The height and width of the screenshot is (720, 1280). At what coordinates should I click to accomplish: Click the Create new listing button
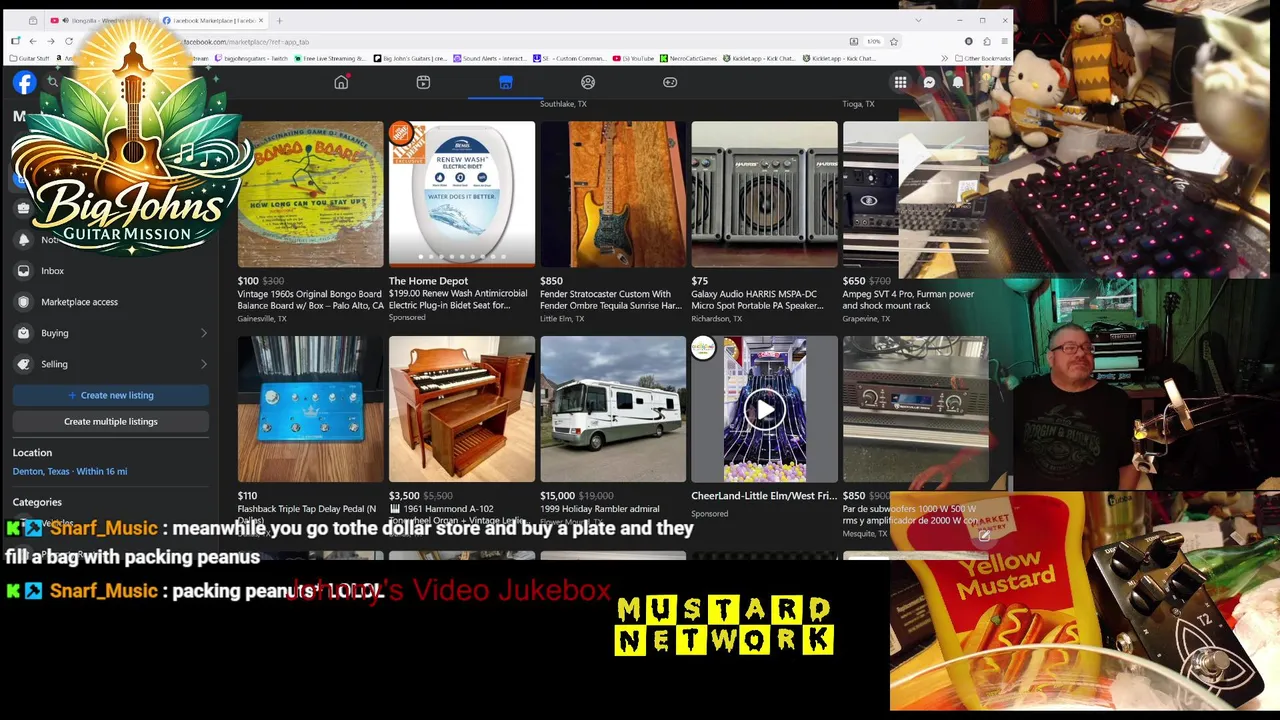111,395
